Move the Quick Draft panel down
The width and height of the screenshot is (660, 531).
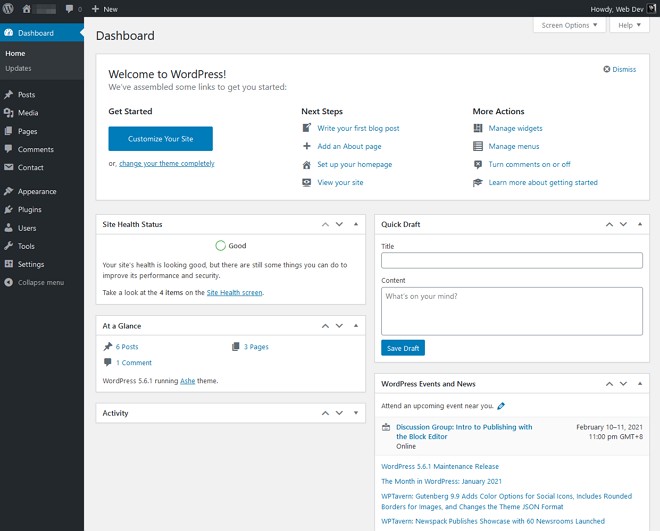click(618, 225)
